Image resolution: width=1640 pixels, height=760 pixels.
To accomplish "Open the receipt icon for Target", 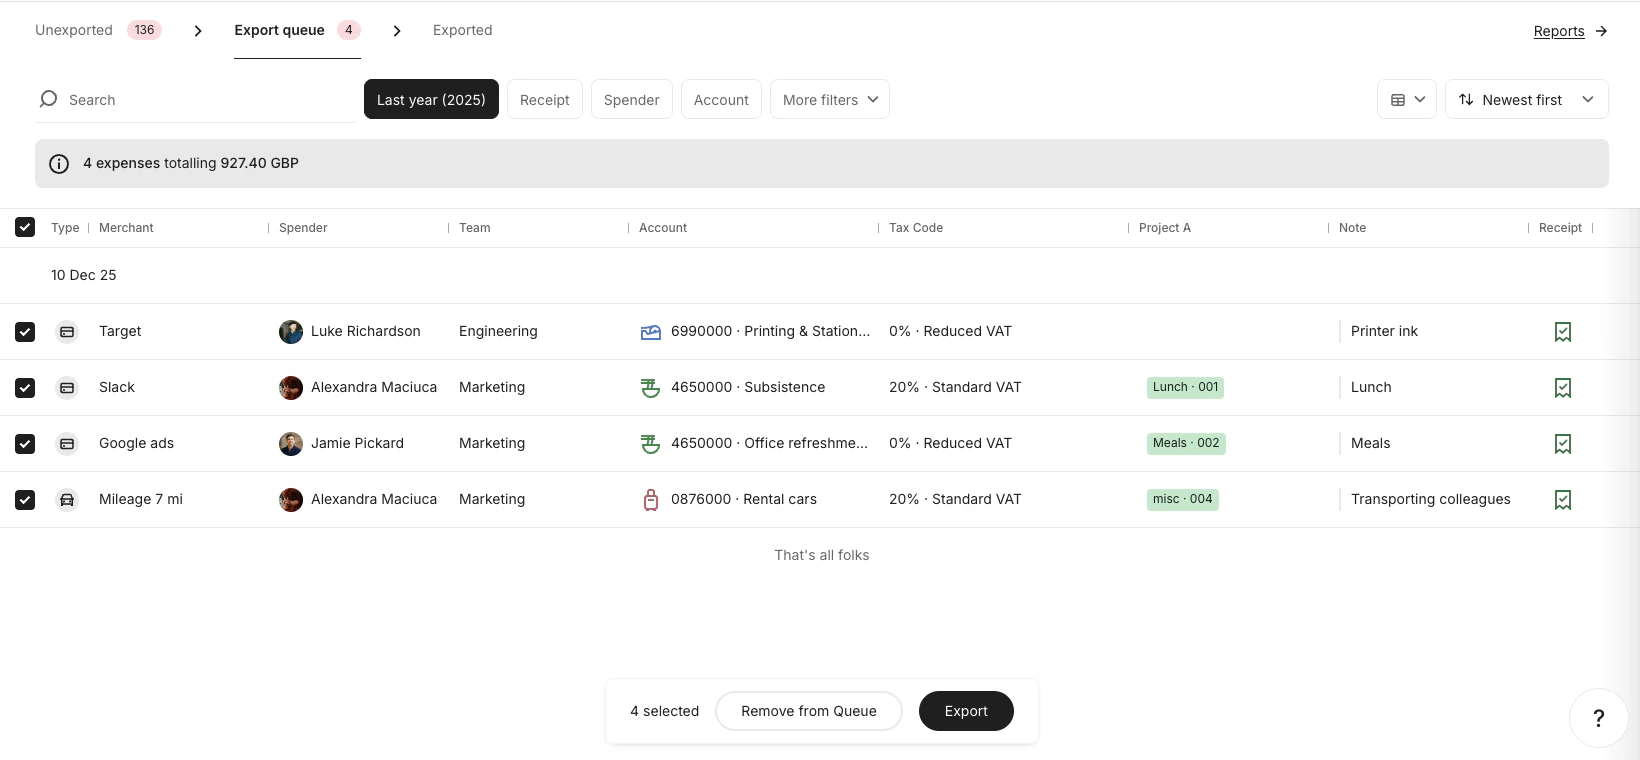I will (1563, 331).
